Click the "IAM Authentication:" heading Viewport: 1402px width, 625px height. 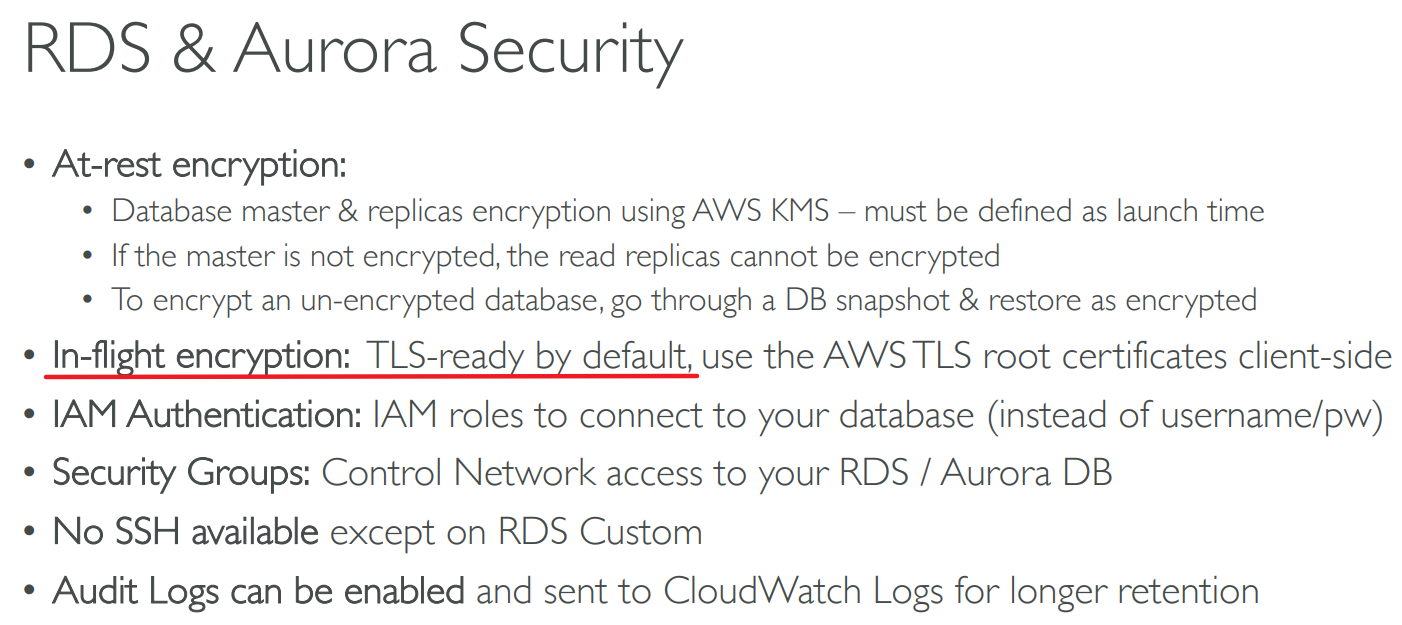(x=207, y=415)
